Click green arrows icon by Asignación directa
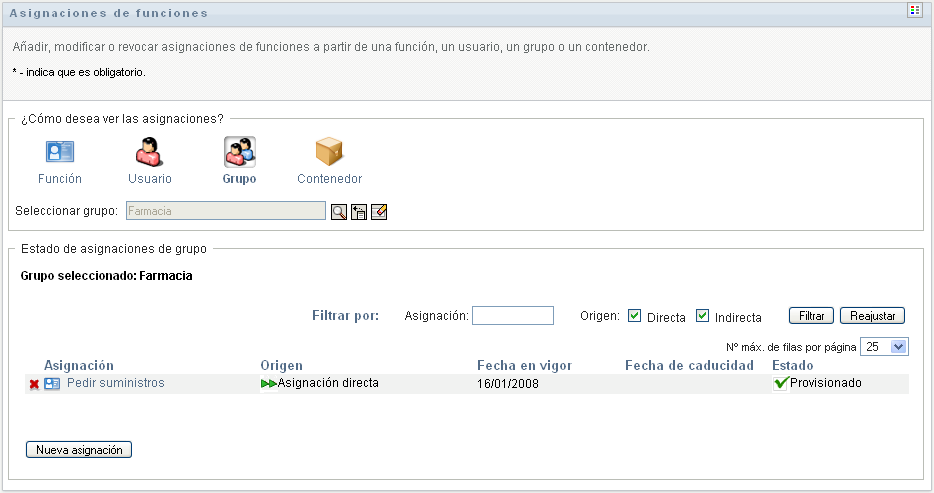 pos(269,384)
